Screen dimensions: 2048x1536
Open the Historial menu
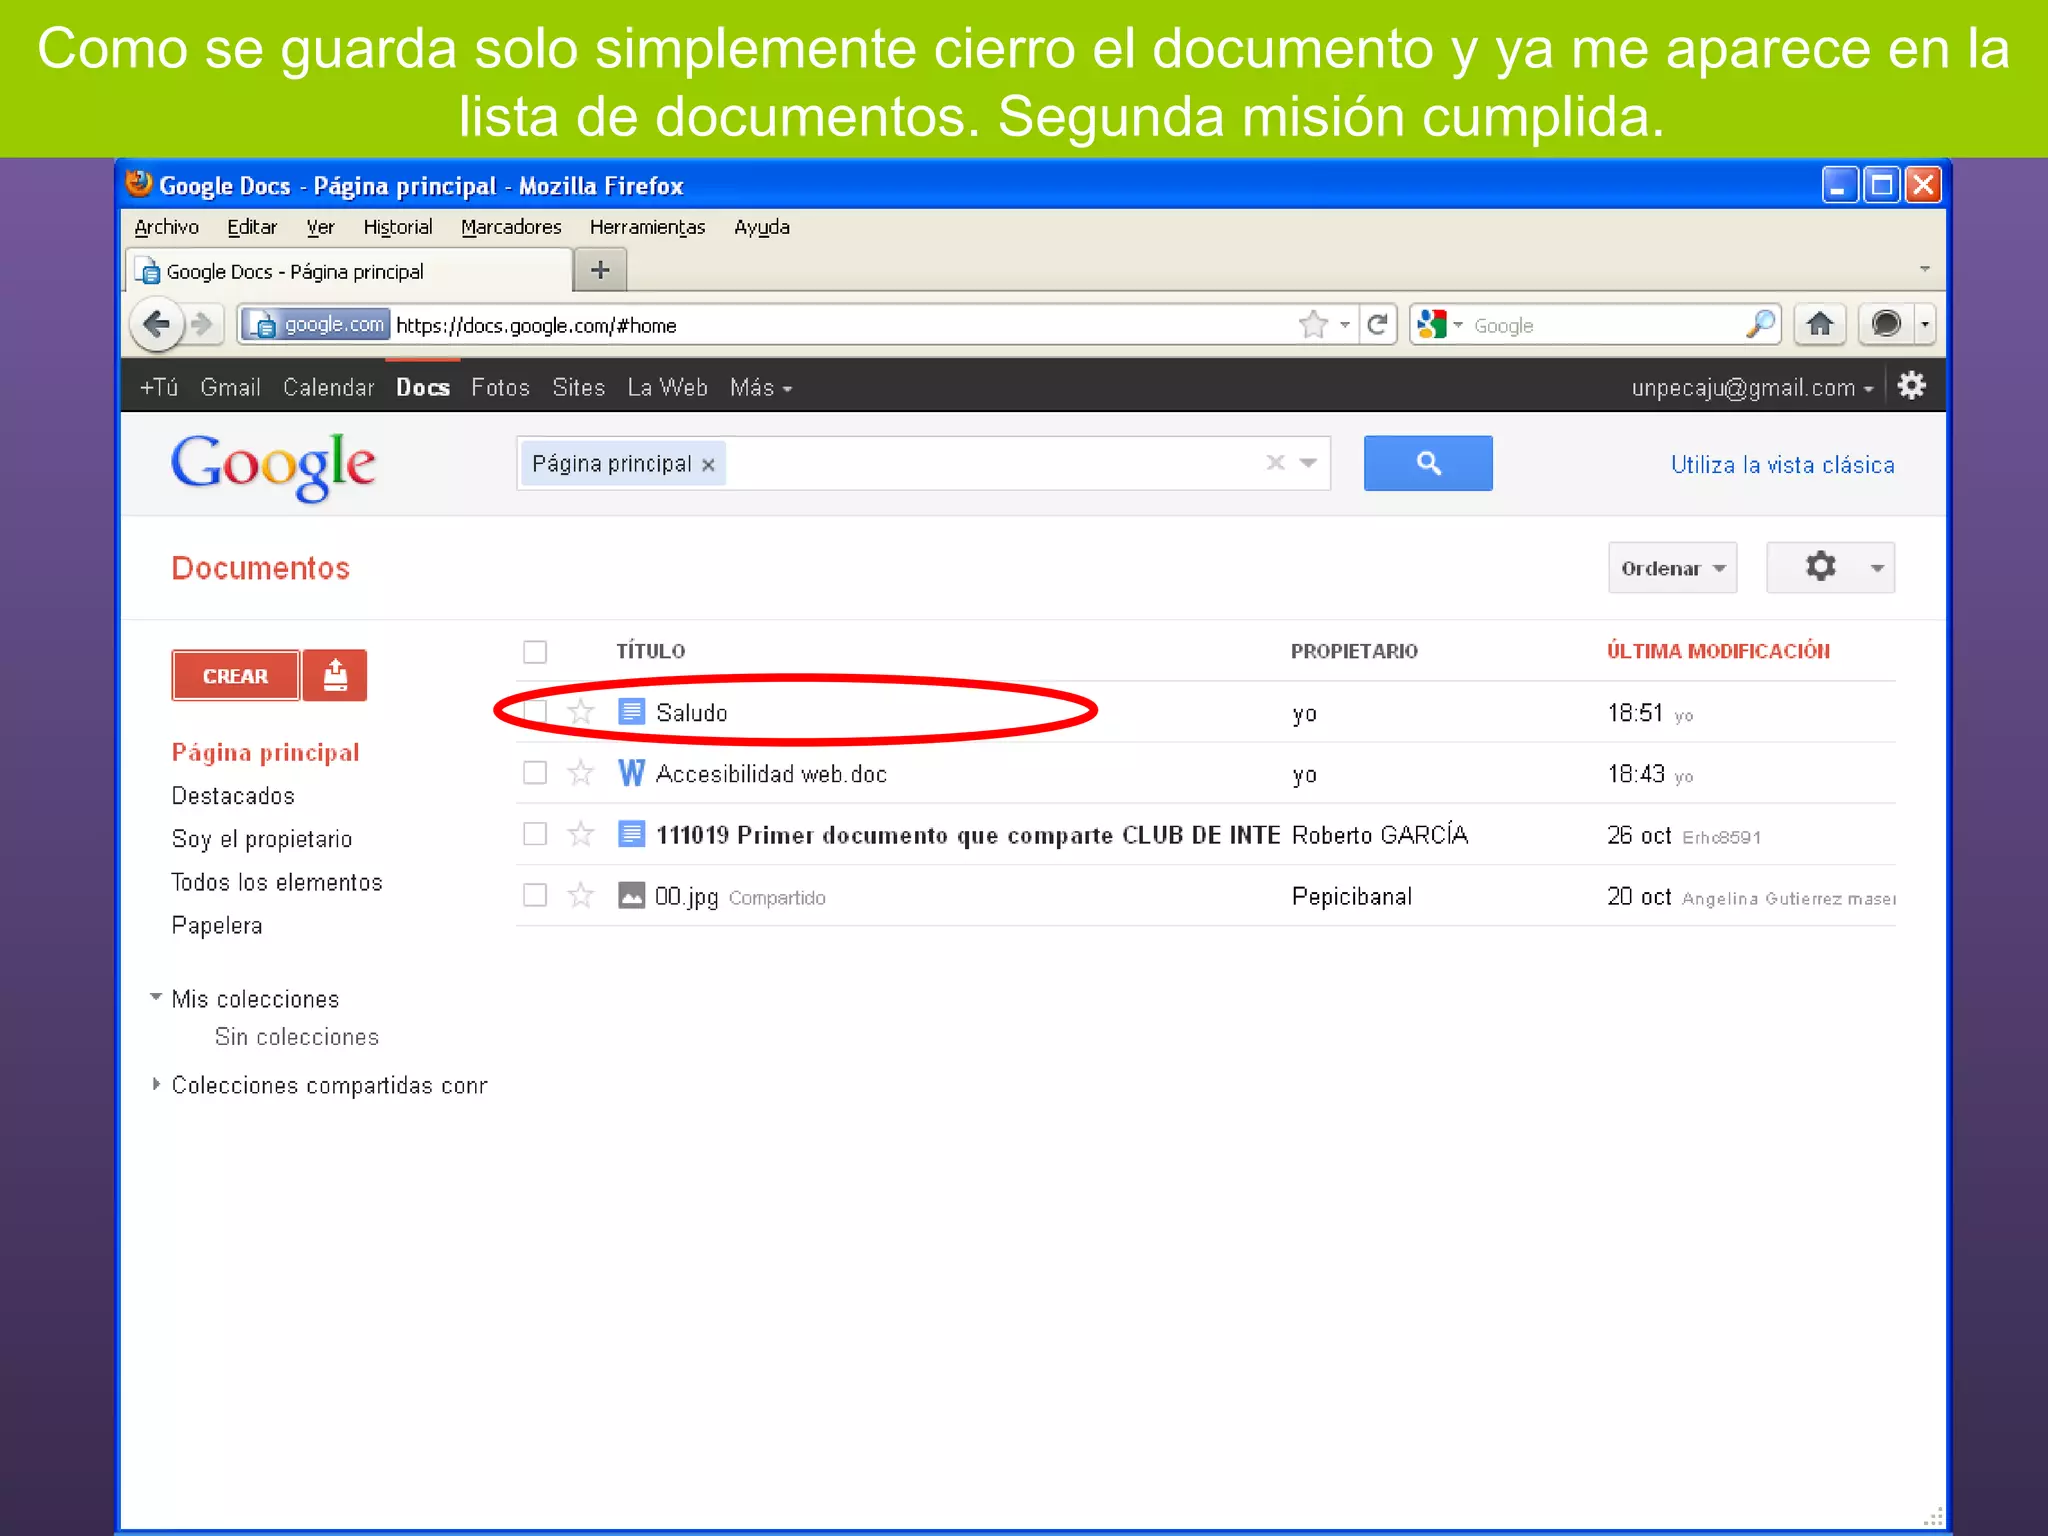(398, 227)
